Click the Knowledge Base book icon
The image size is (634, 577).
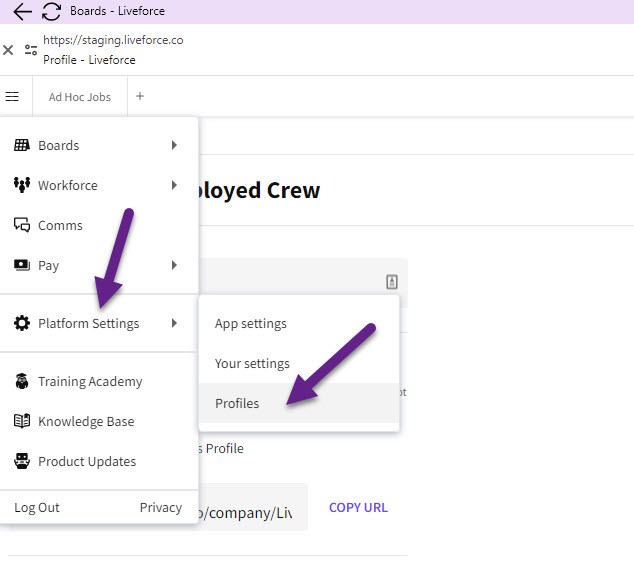(x=21, y=421)
